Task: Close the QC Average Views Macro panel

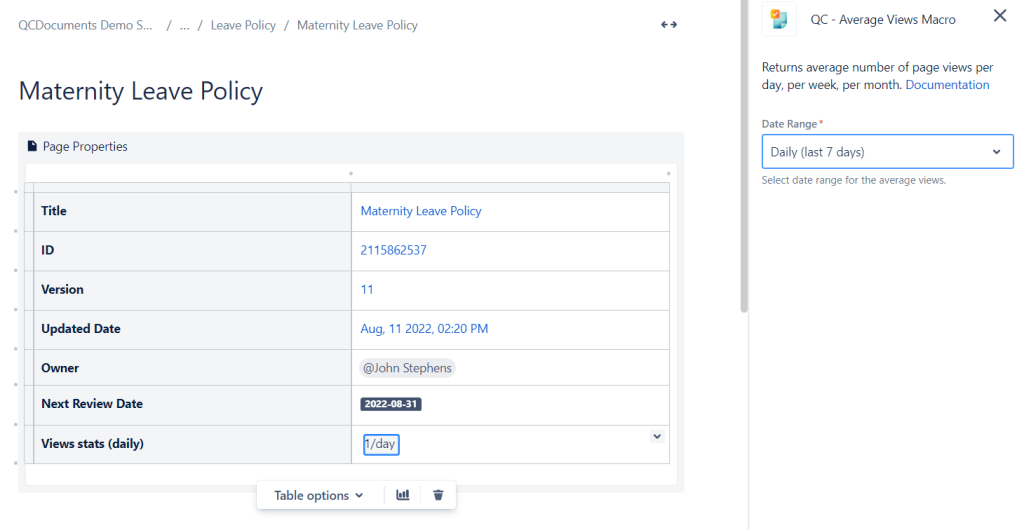Action: click(x=1000, y=16)
